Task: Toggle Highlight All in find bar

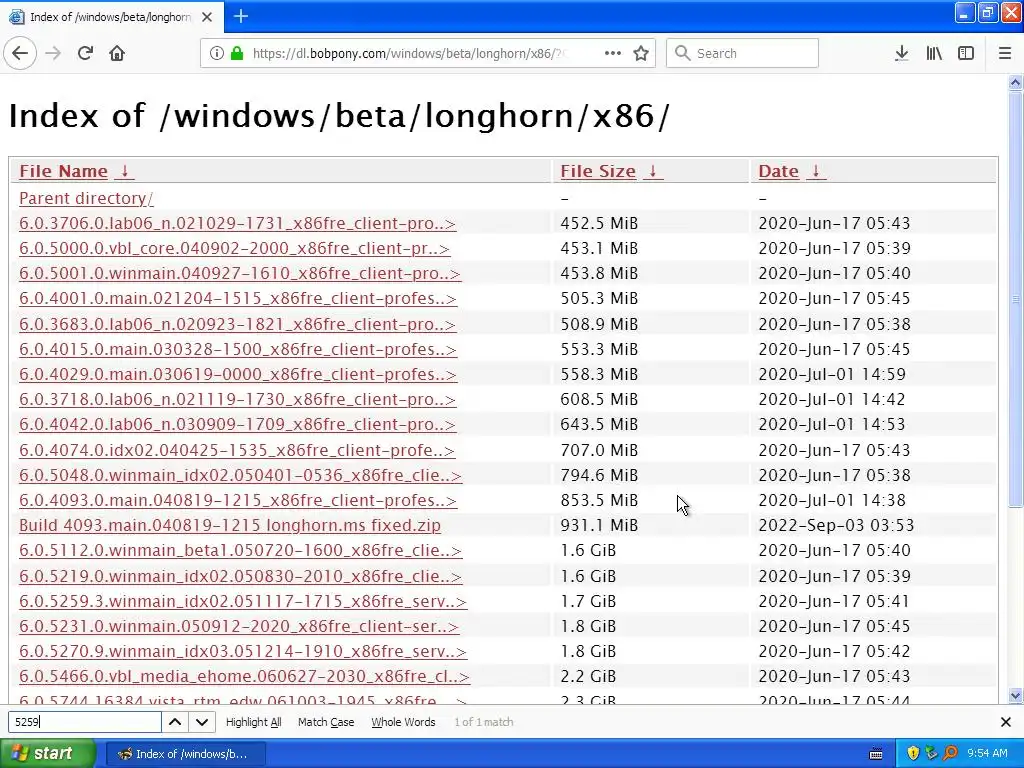Action: [253, 722]
